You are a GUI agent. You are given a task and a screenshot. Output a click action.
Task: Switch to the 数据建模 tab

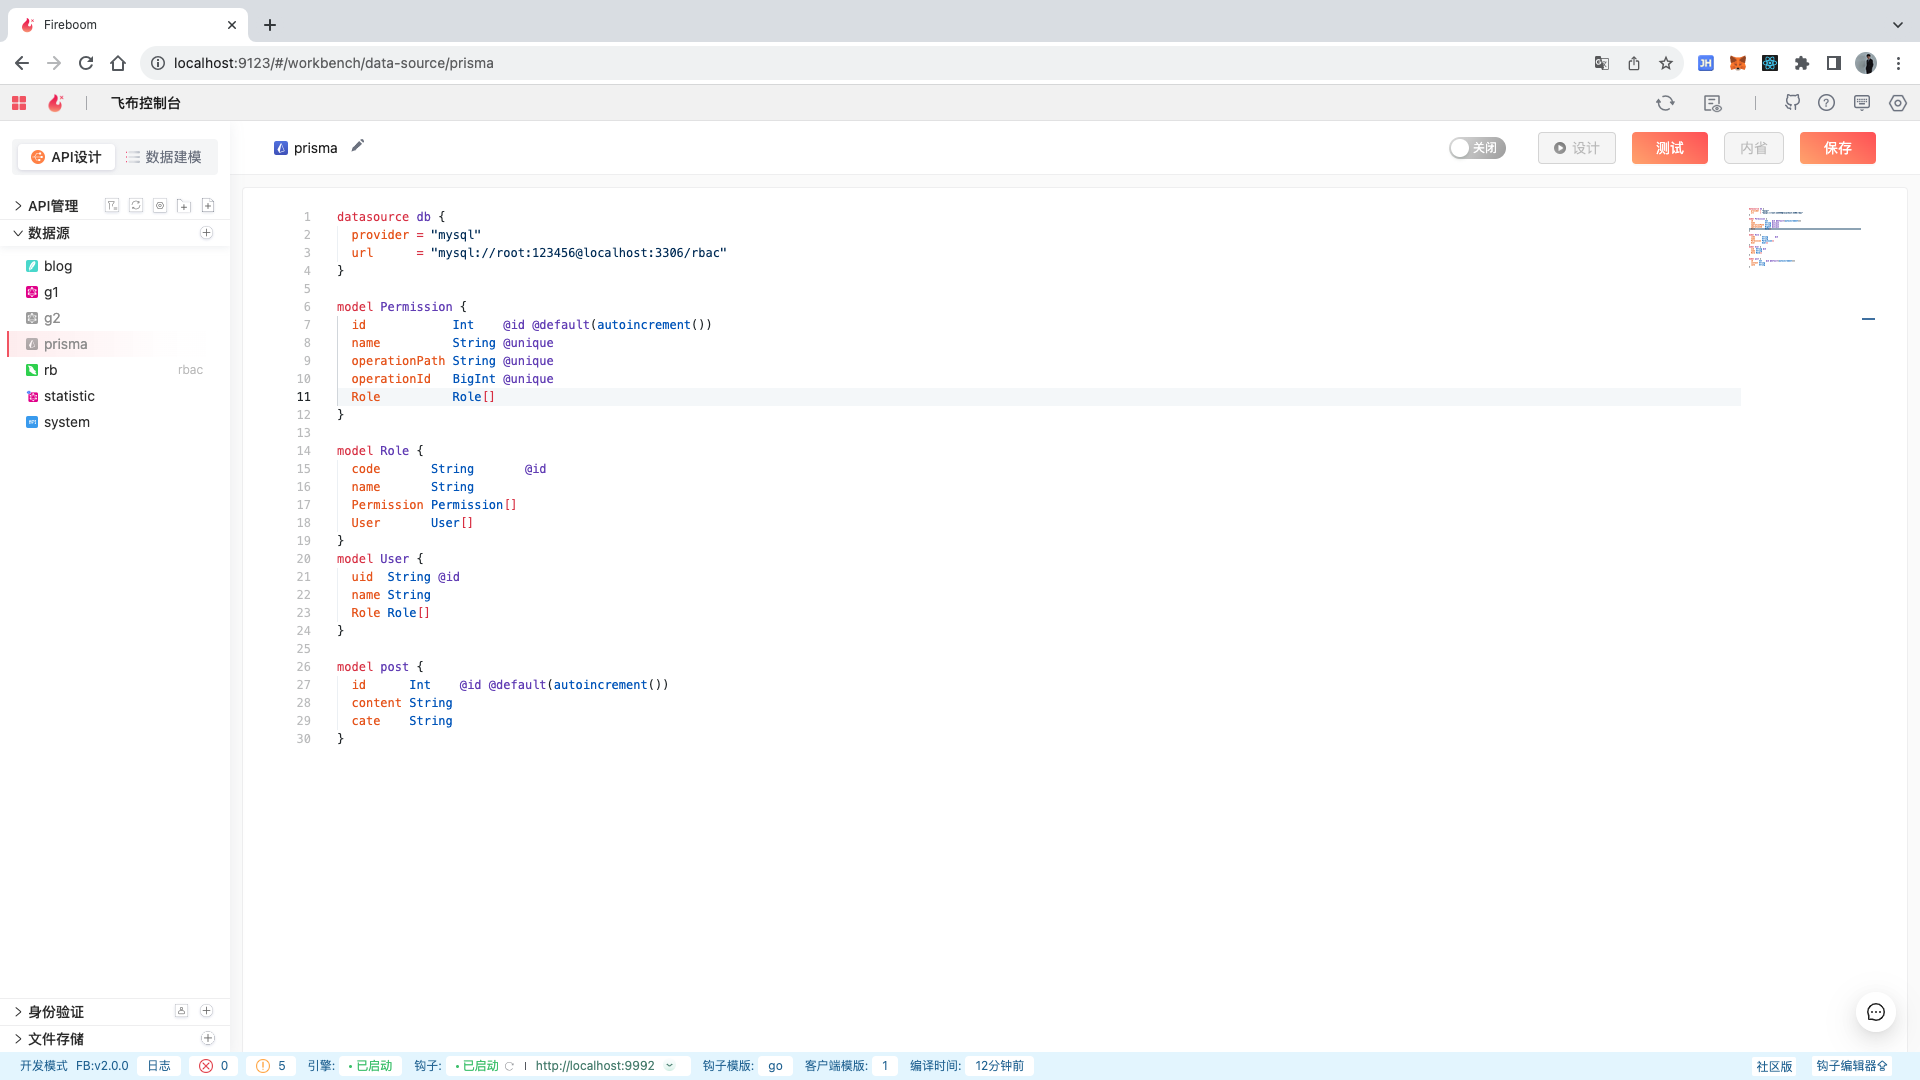[x=164, y=157]
